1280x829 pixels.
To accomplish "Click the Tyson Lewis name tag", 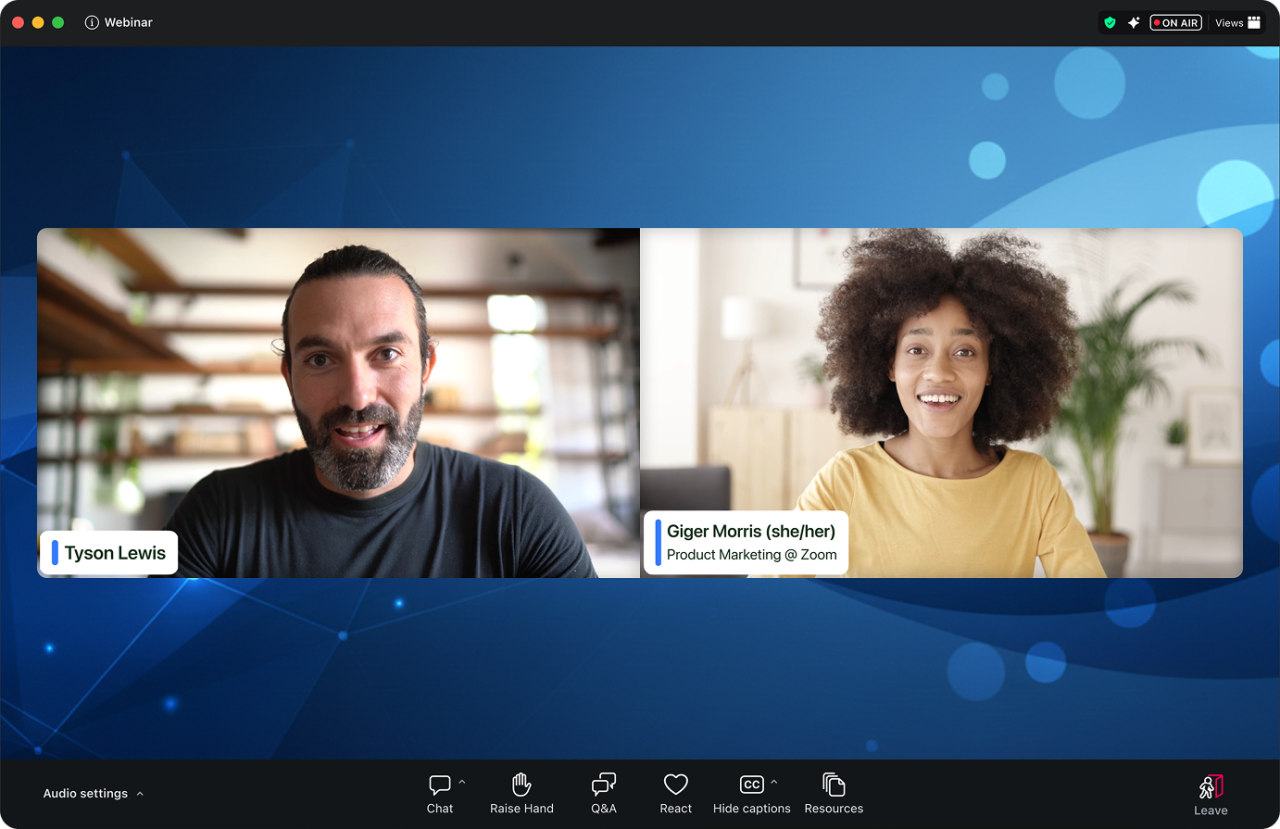I will pos(109,553).
